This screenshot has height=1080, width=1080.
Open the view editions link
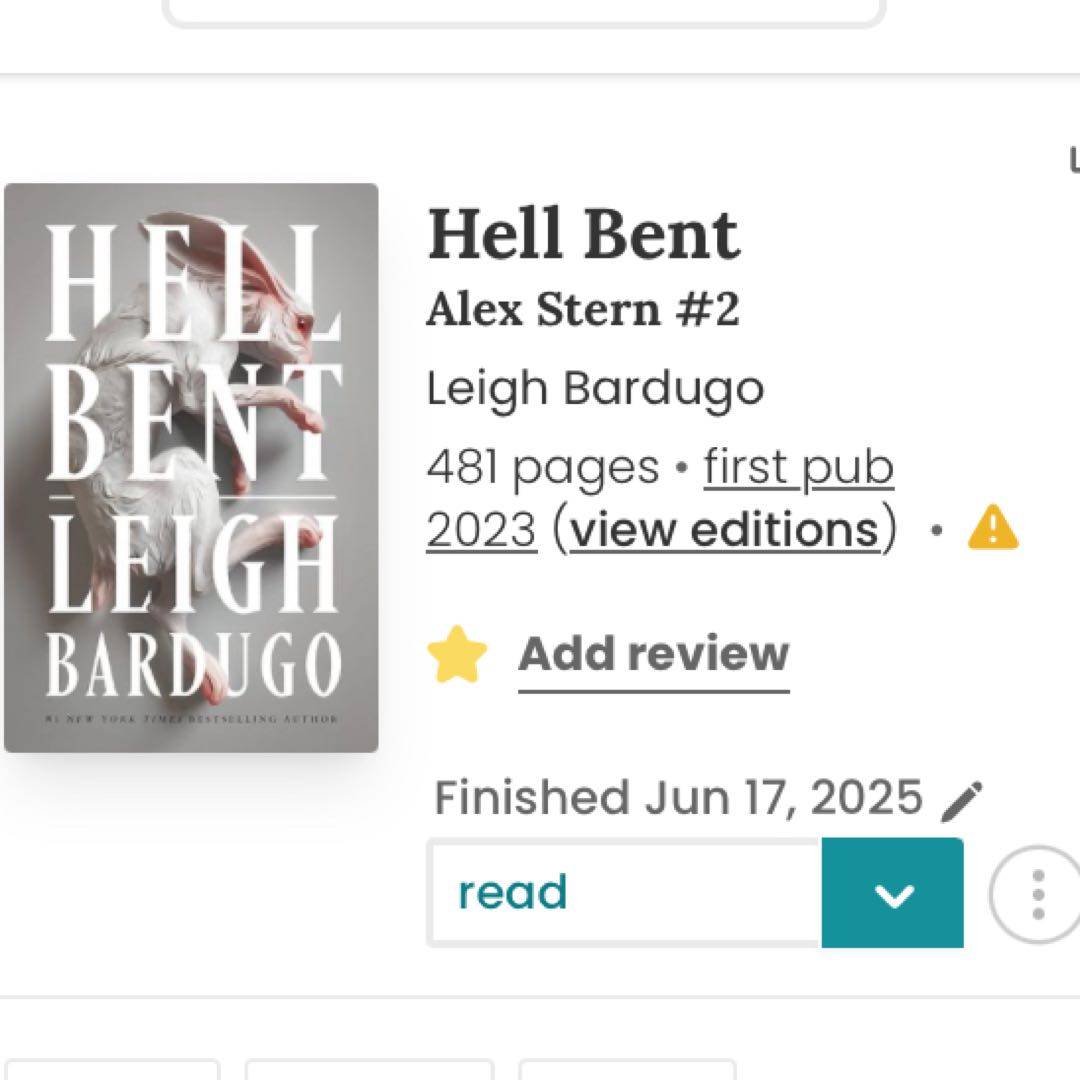(x=726, y=529)
